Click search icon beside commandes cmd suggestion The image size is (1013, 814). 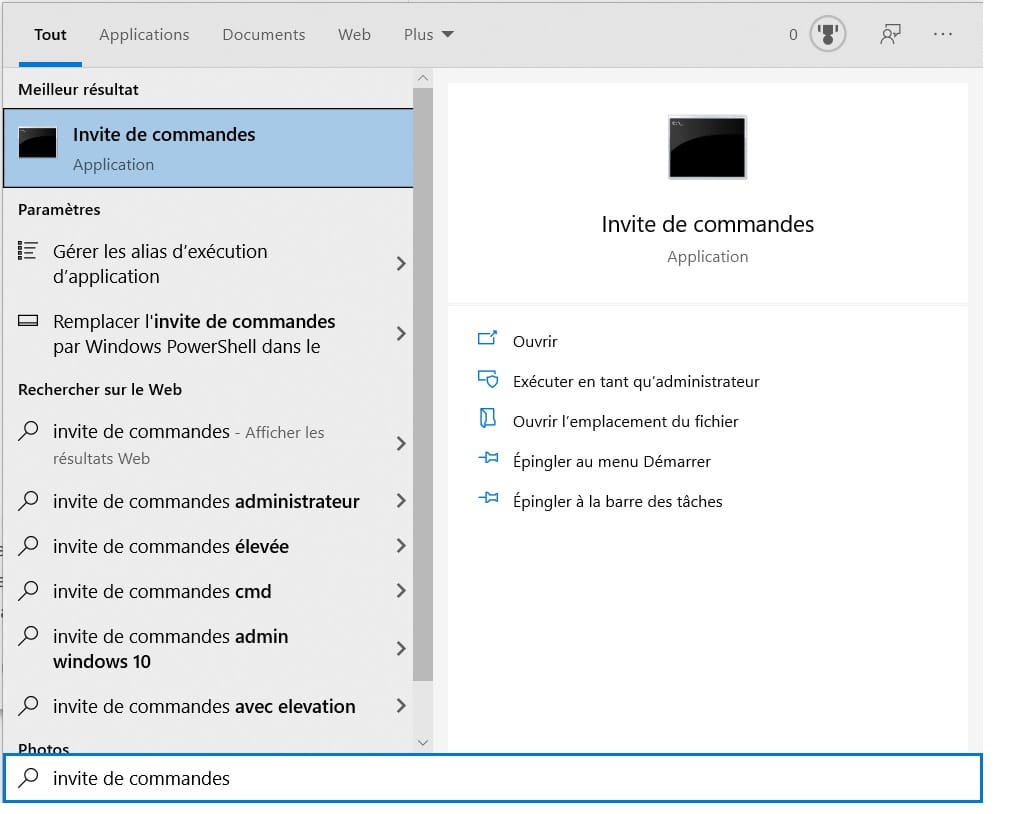point(28,591)
